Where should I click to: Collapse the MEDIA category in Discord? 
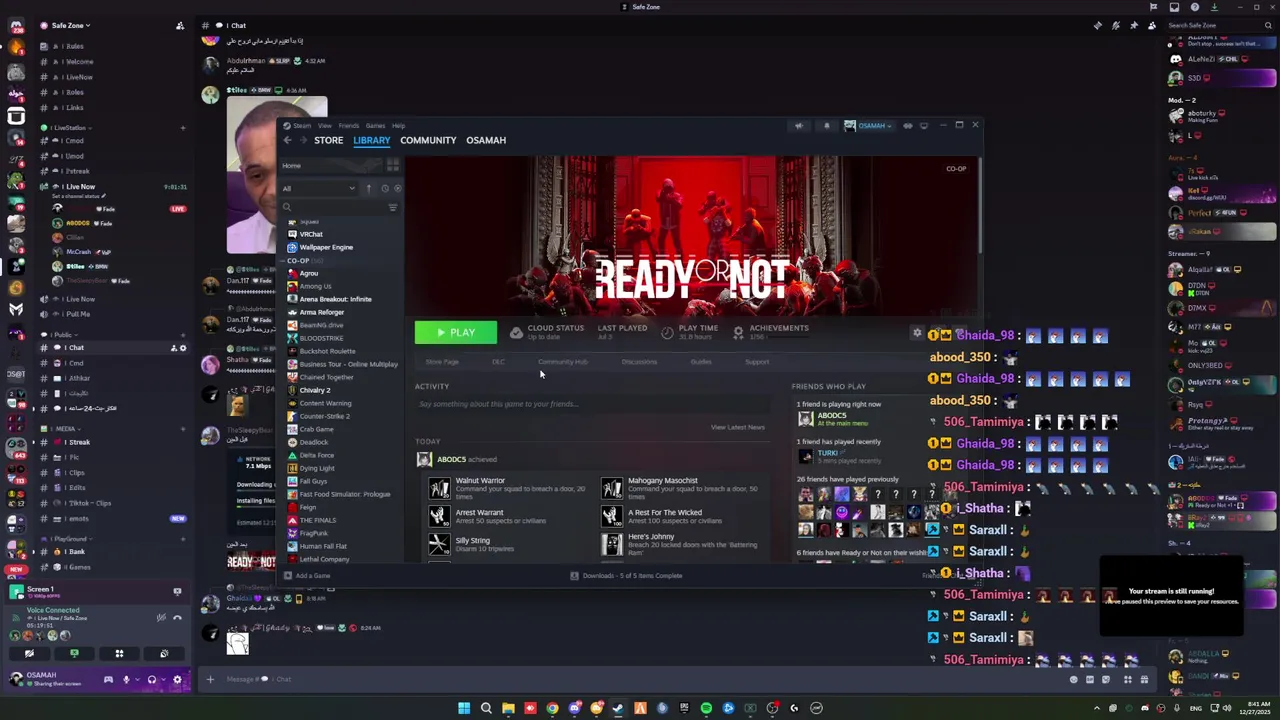[x=66, y=428]
